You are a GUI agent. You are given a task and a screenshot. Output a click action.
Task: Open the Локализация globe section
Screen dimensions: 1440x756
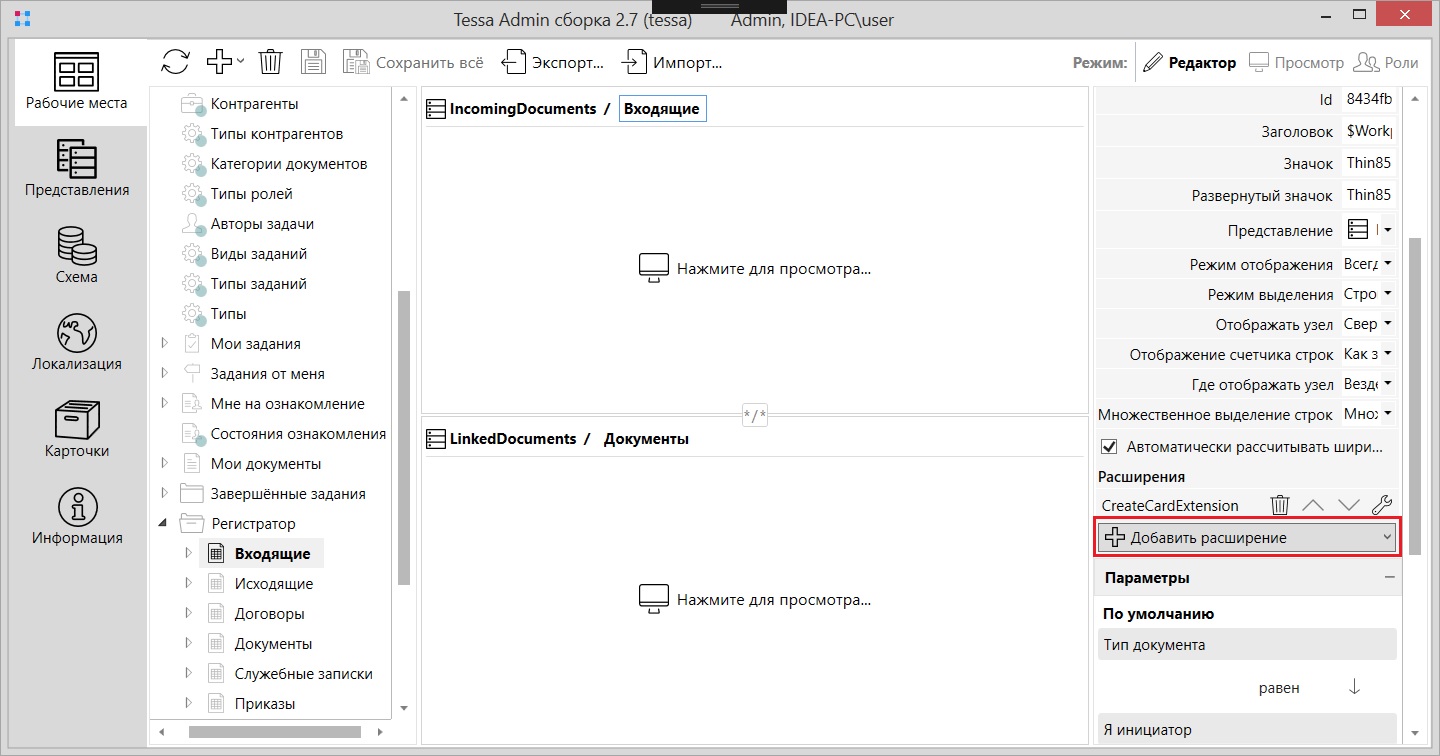(76, 341)
